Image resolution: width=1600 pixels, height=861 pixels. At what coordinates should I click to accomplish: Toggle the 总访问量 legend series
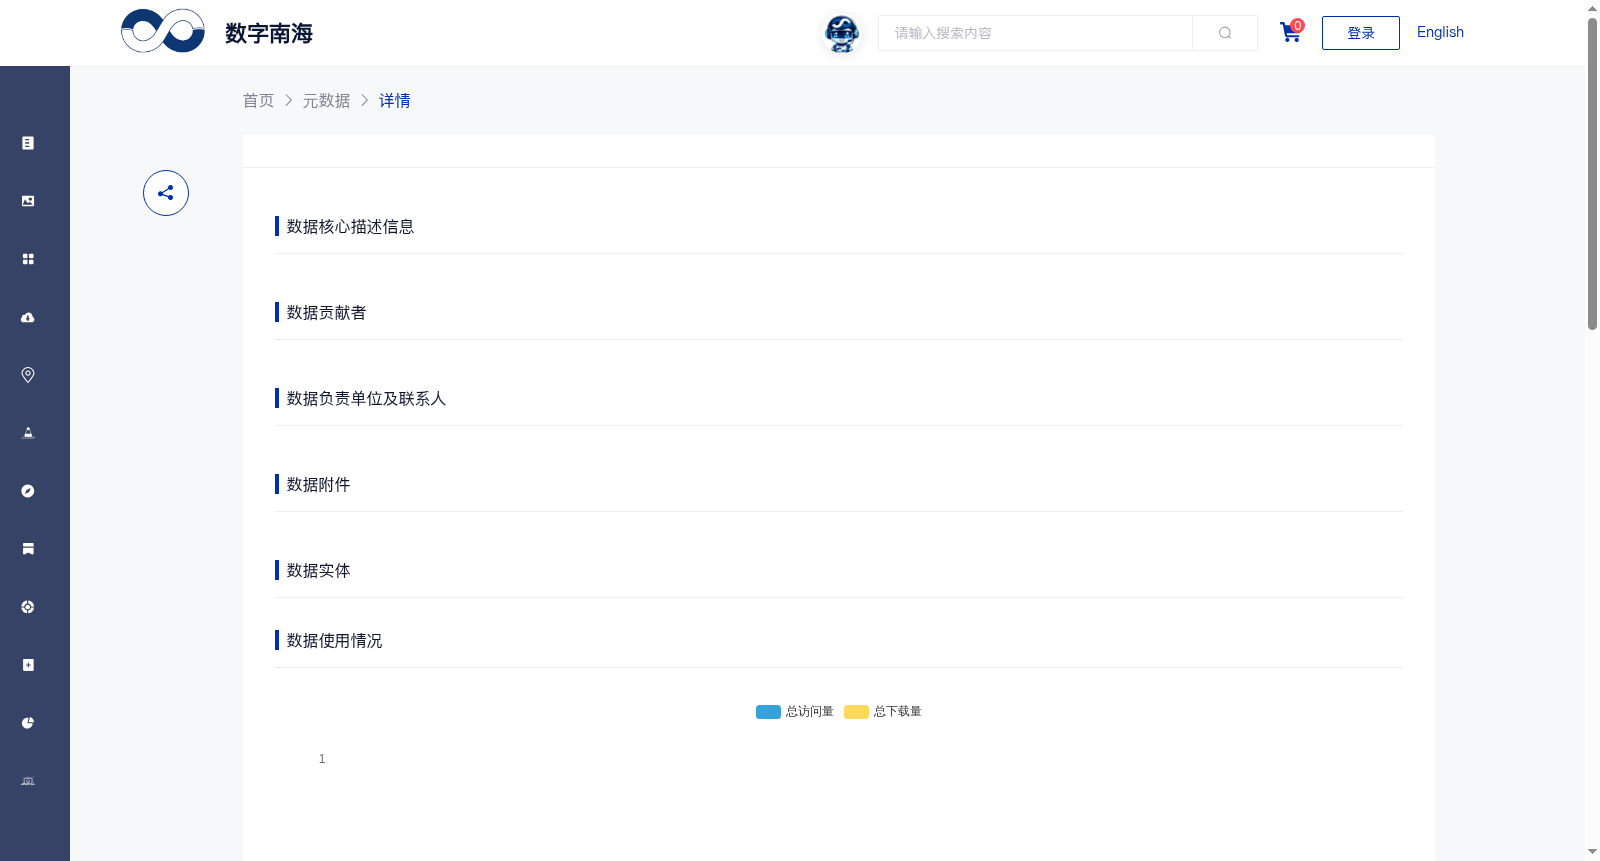[x=795, y=712]
